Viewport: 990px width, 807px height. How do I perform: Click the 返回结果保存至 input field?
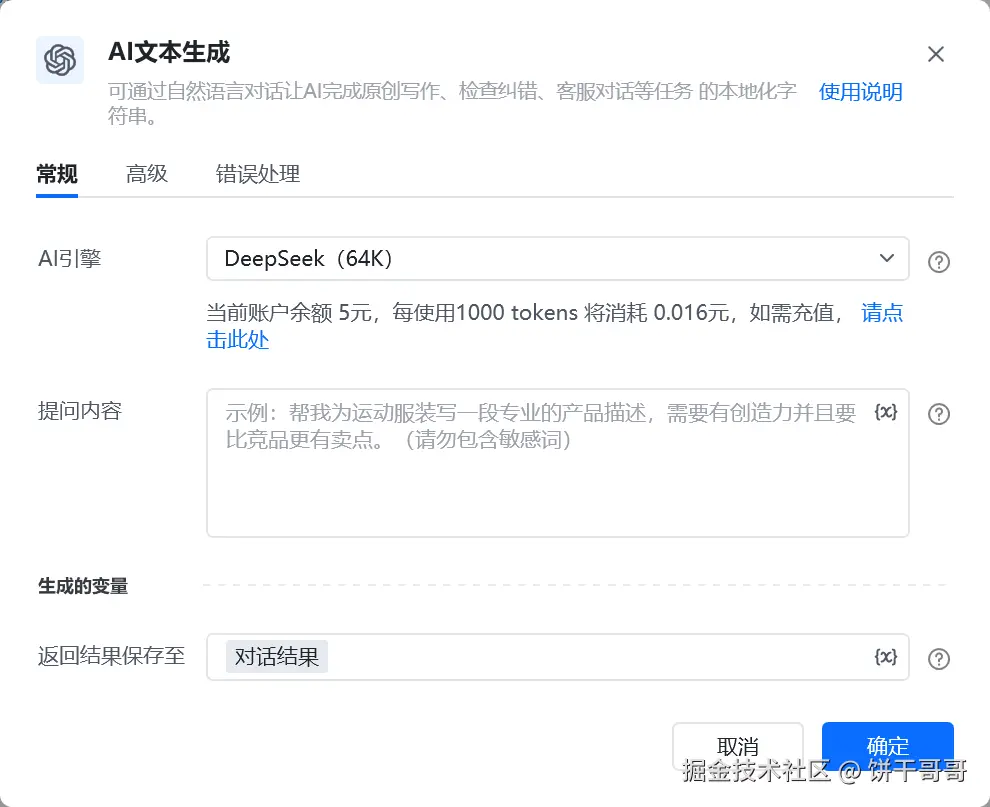click(x=558, y=657)
